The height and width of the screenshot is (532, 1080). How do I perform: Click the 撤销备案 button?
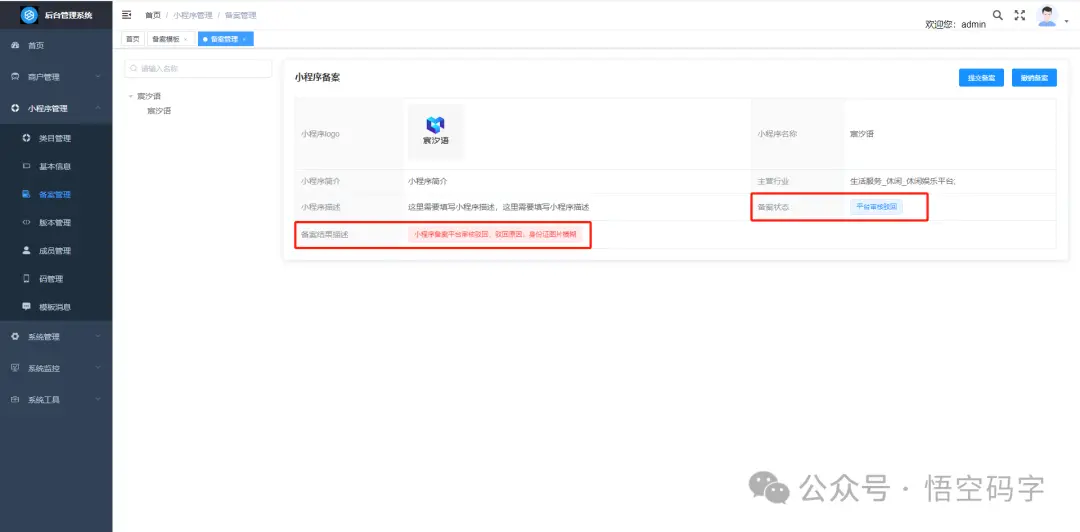coord(1034,78)
